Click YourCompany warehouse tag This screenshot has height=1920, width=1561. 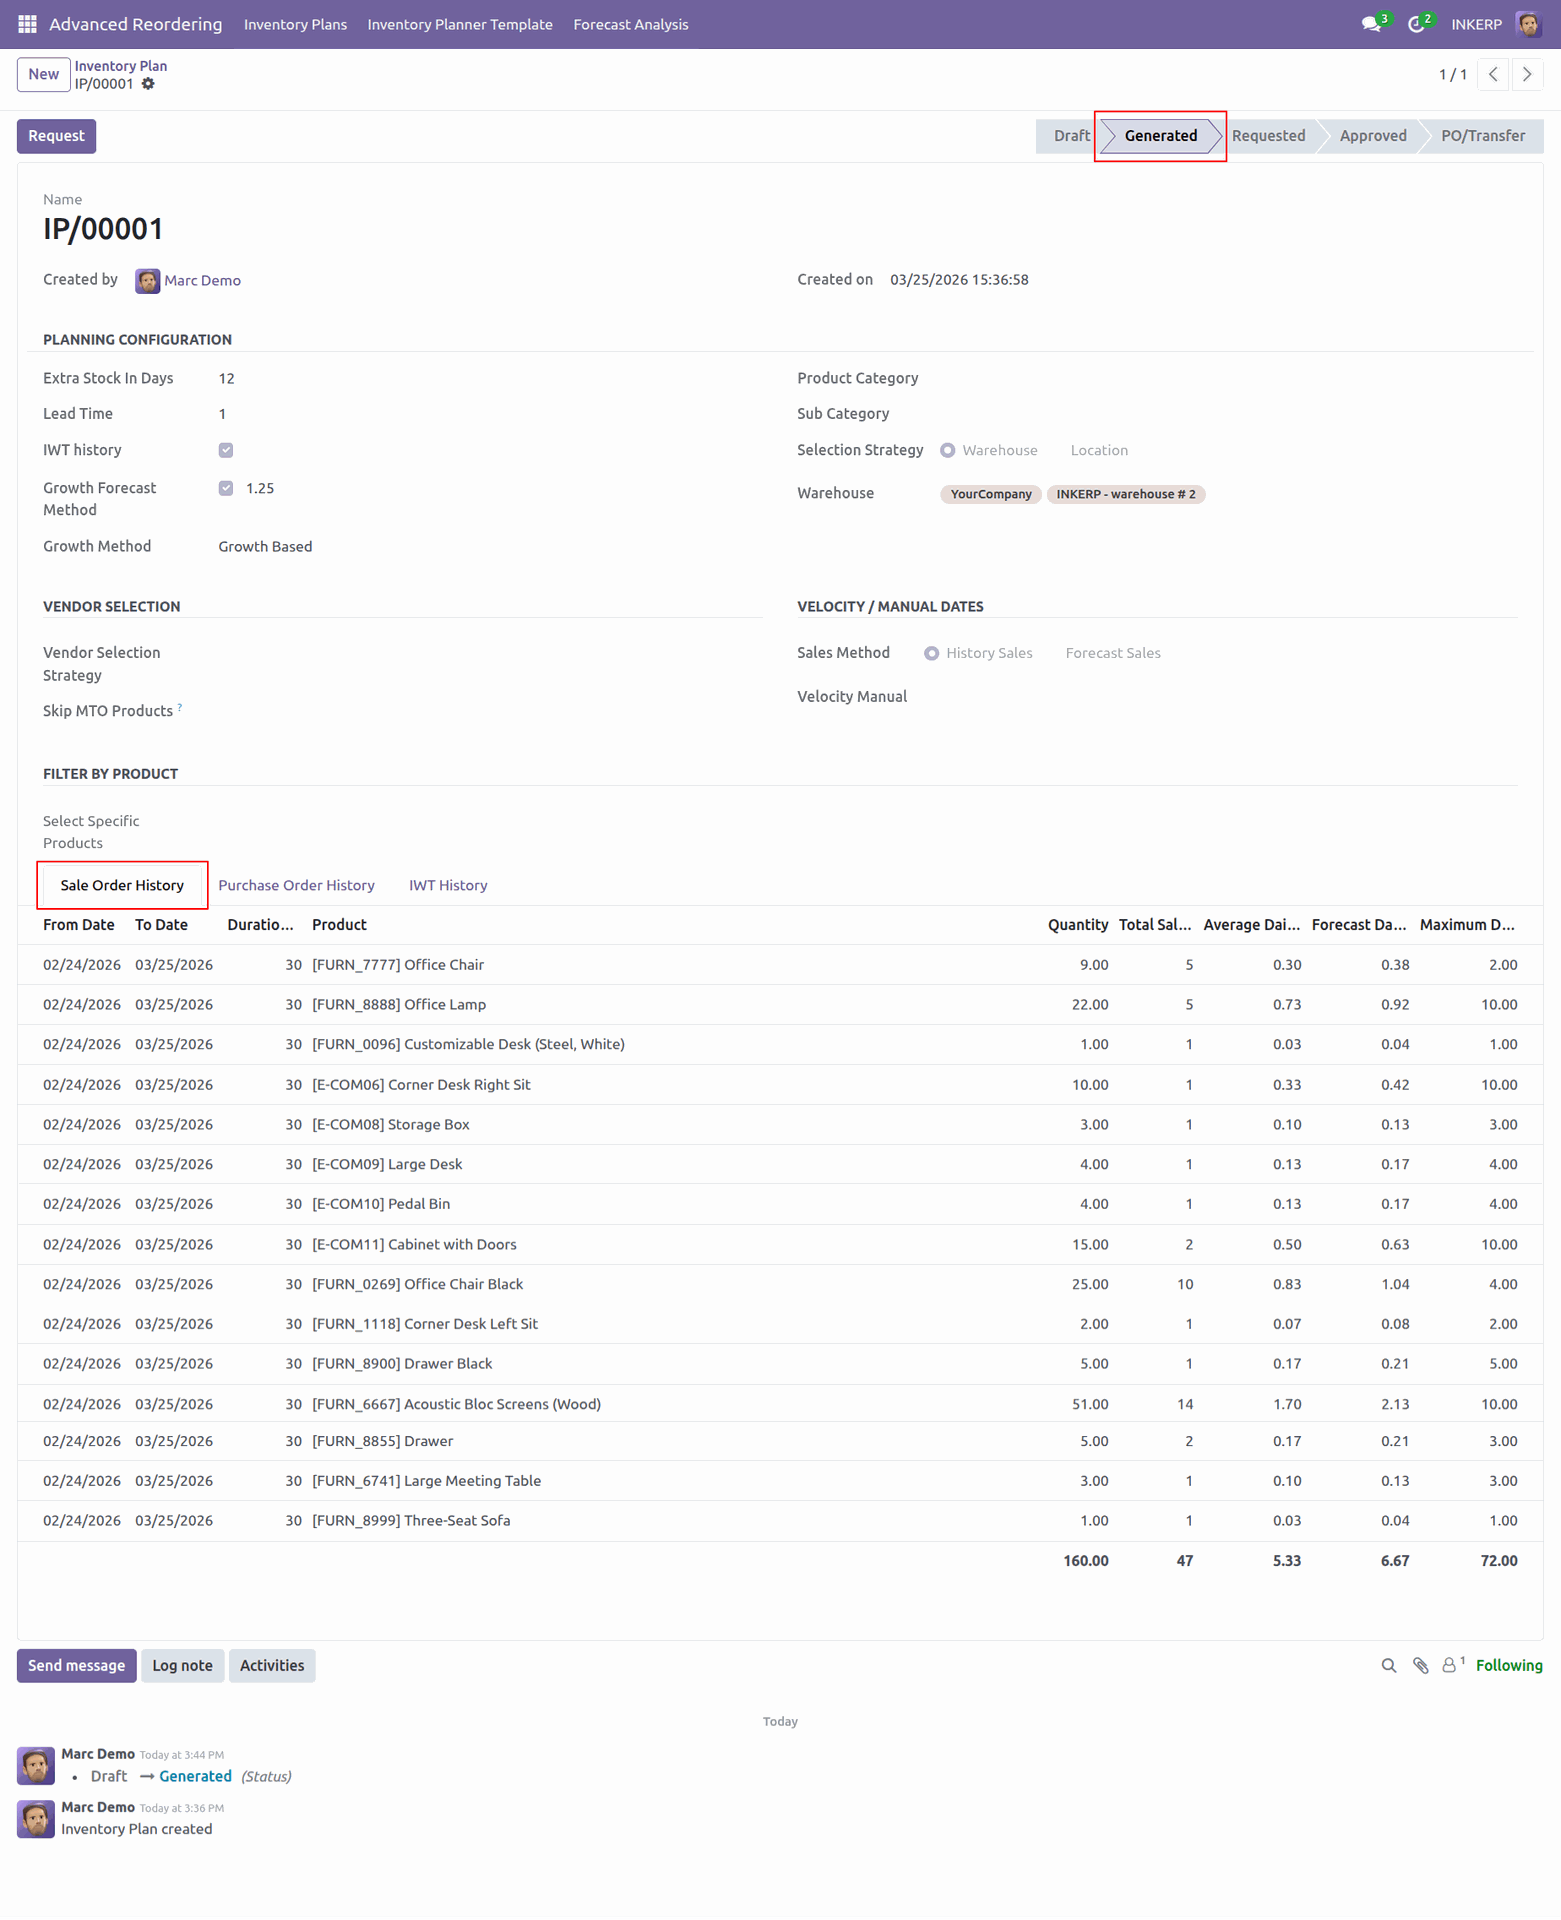tap(990, 494)
